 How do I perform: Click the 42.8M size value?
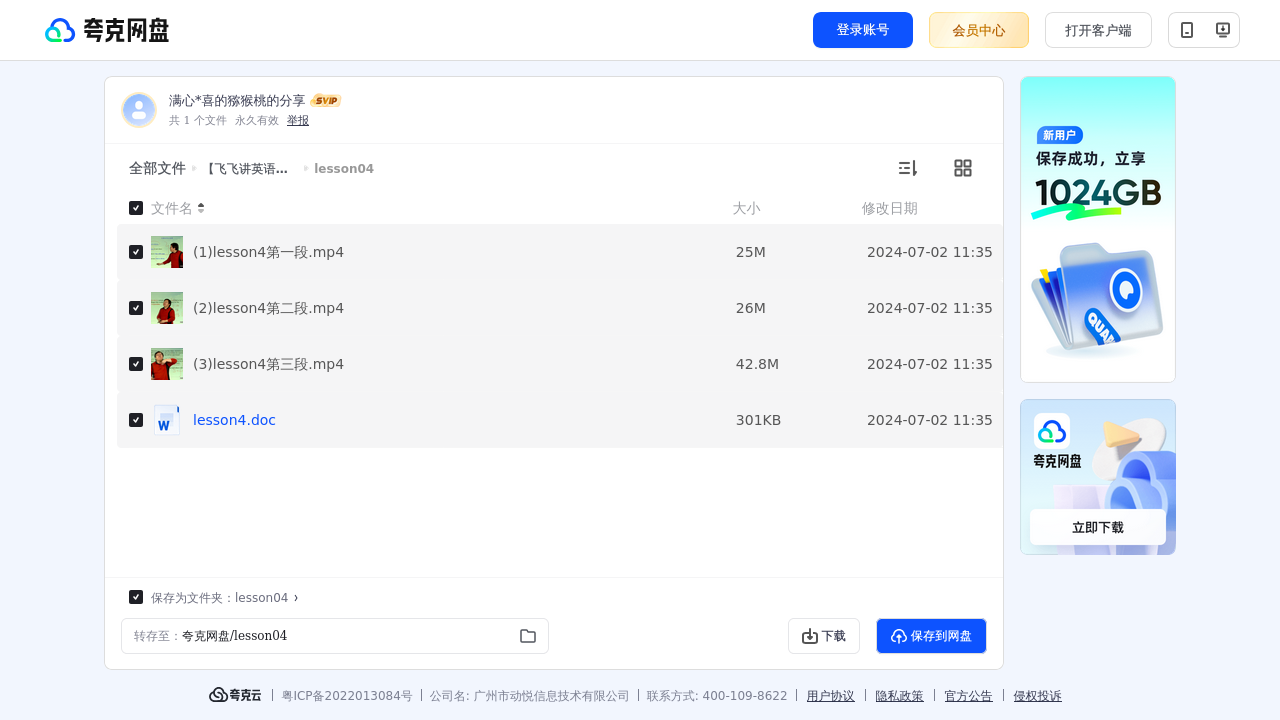pos(757,364)
